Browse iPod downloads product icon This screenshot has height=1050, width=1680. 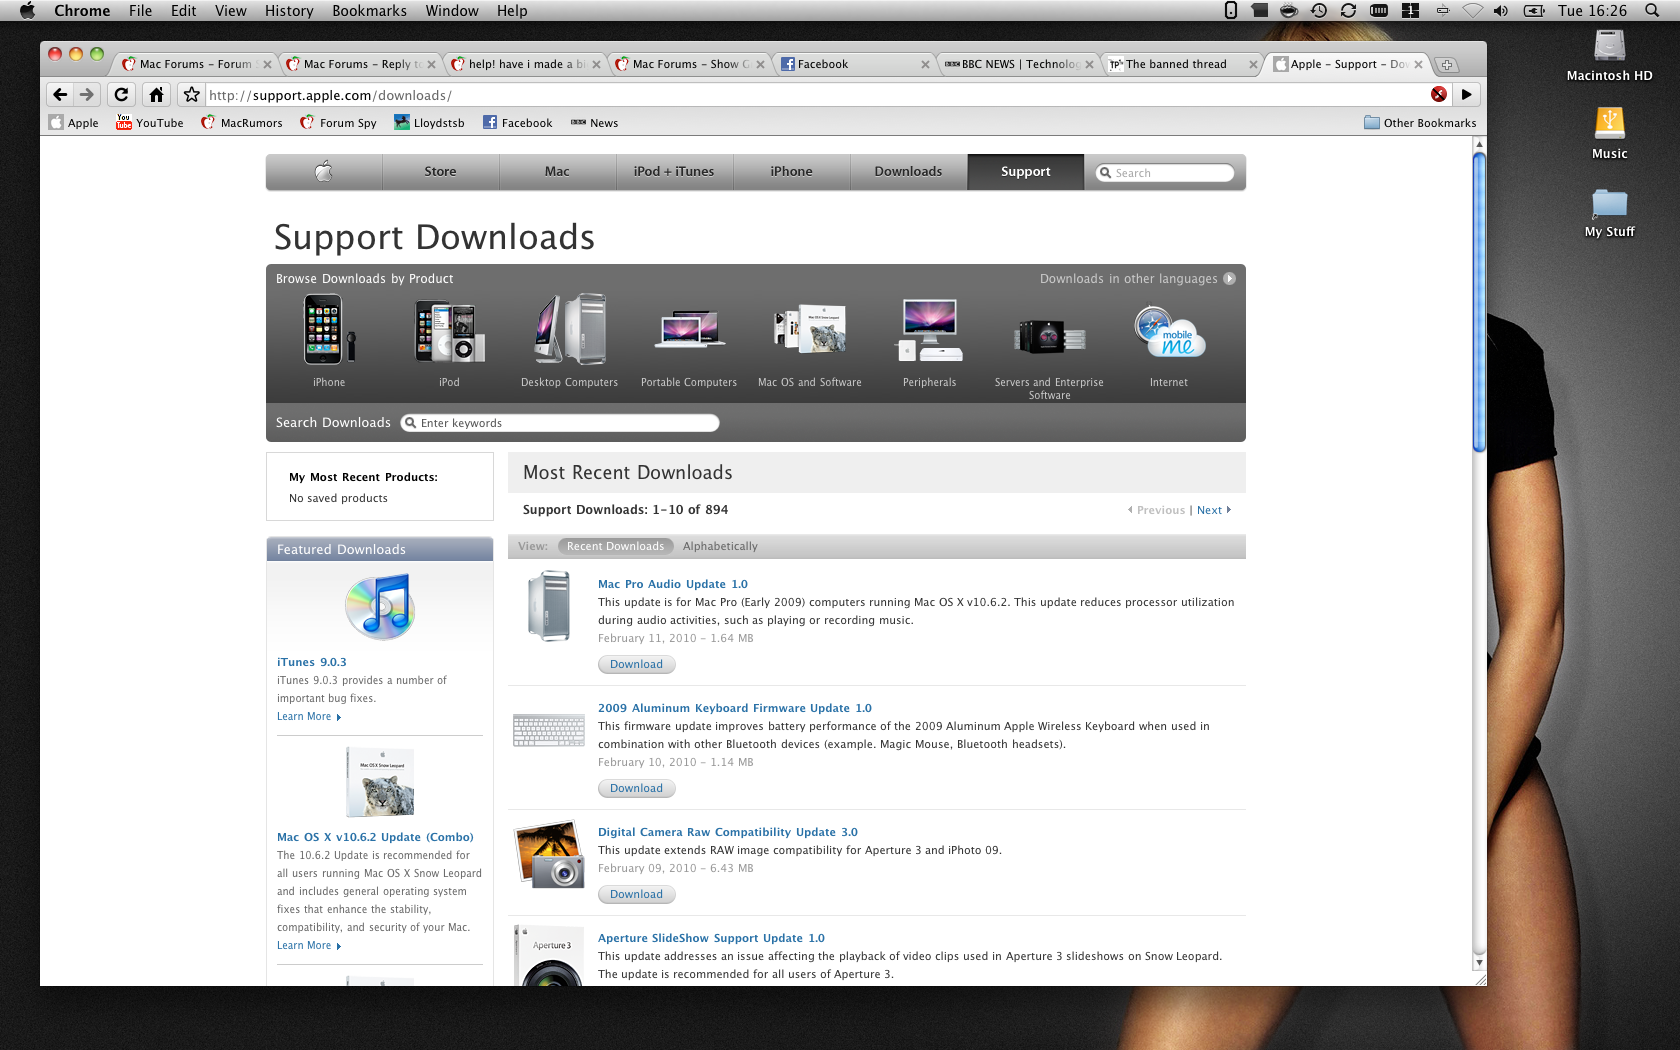point(449,332)
